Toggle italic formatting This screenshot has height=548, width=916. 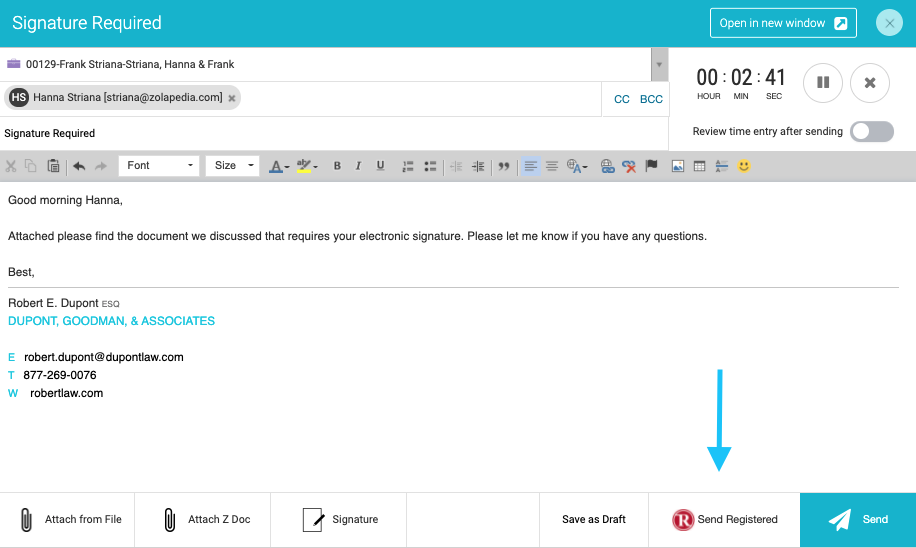[358, 166]
